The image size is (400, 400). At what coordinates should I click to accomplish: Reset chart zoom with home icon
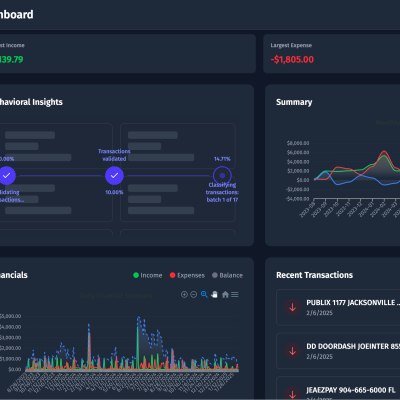coord(225,294)
